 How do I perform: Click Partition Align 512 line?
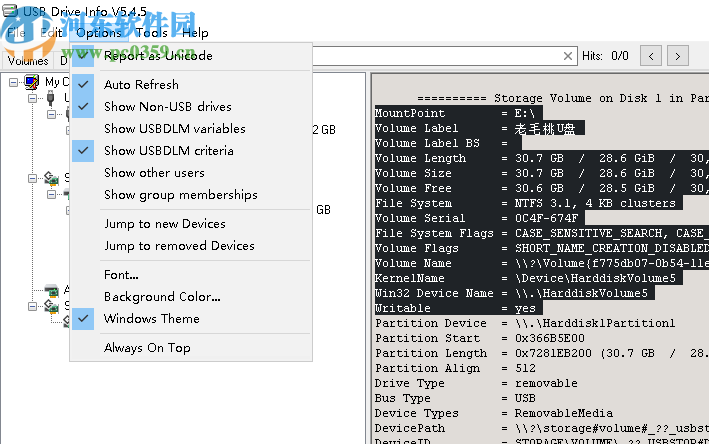point(455,368)
